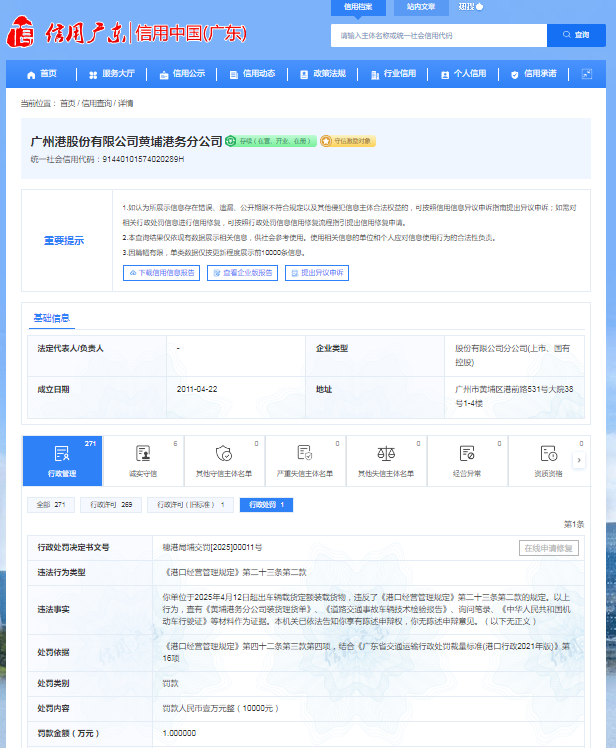This screenshot has height=748, width=616.
Task: Select the 经营异常 category card
Action: pyautogui.click(x=467, y=461)
